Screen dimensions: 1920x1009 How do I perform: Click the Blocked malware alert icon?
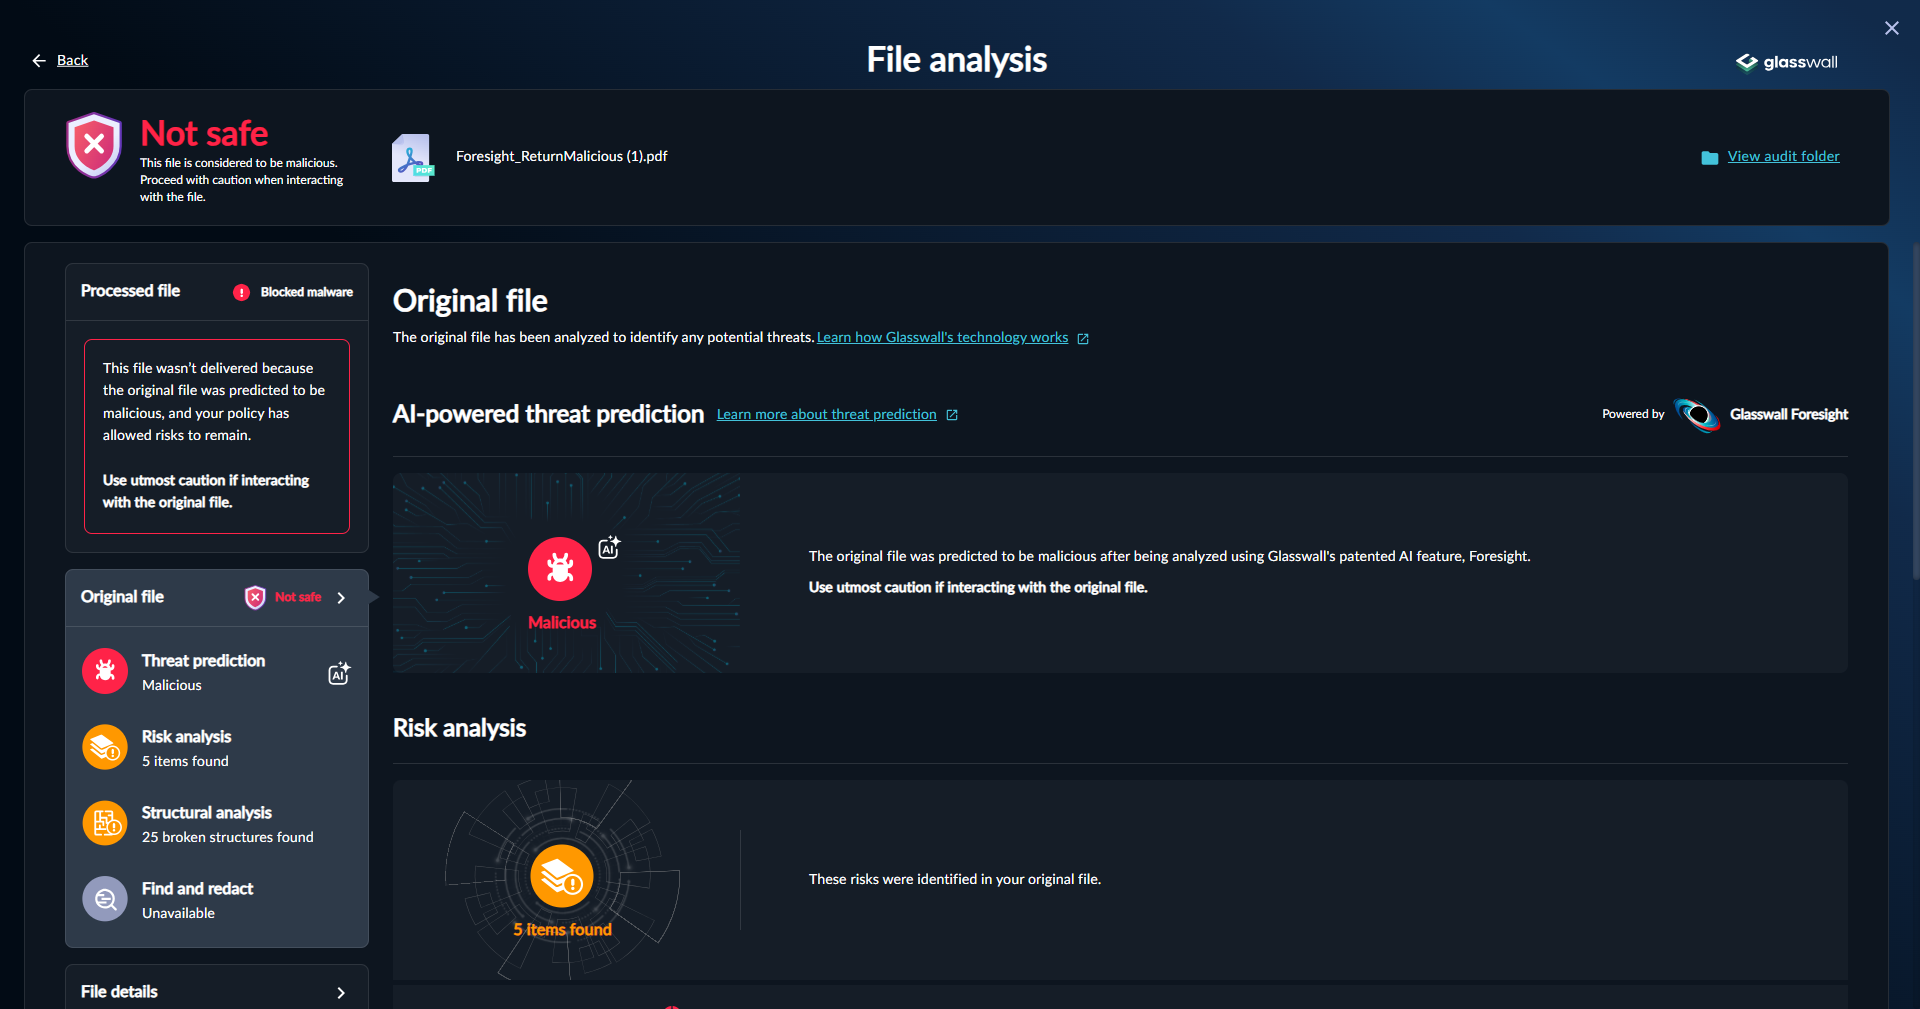click(x=242, y=292)
